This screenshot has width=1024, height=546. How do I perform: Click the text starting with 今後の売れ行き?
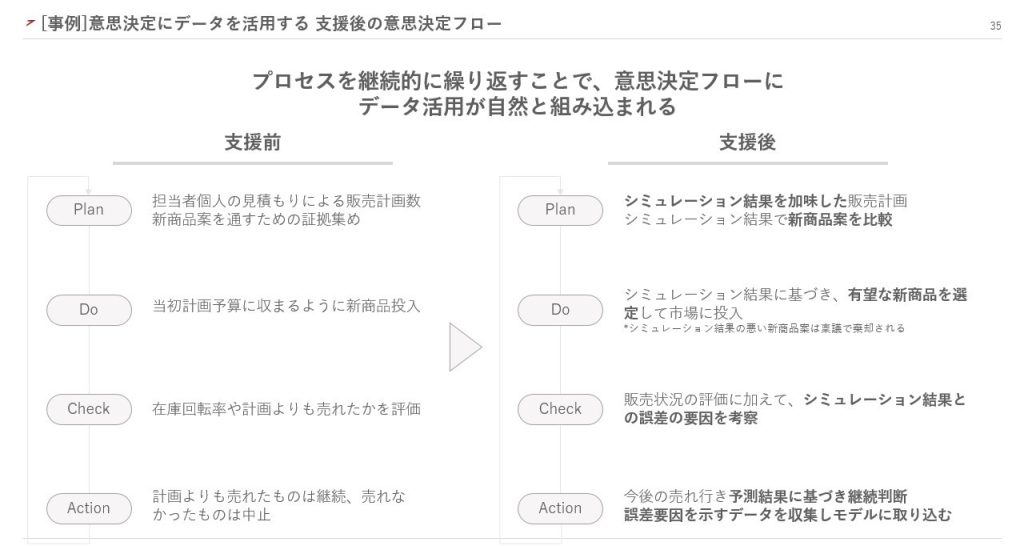point(766,496)
